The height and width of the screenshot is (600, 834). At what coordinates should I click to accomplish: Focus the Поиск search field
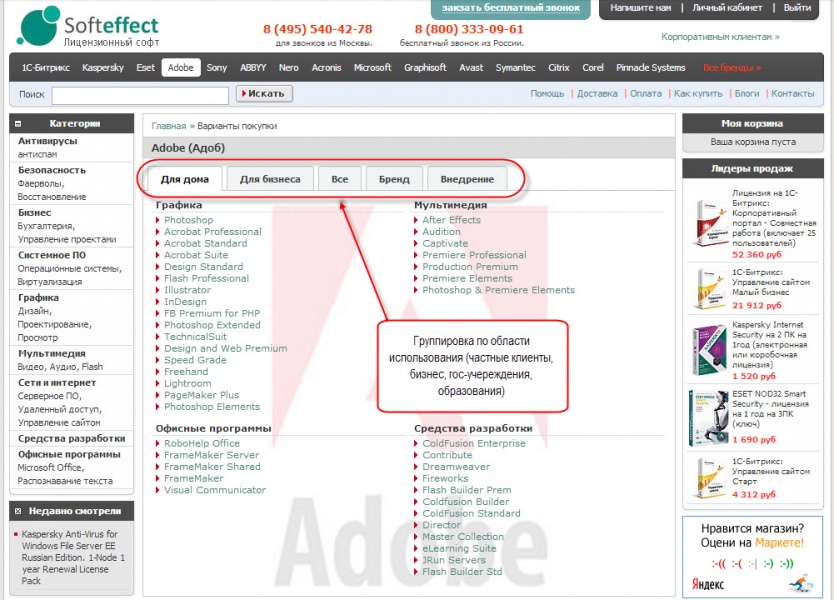(x=140, y=95)
